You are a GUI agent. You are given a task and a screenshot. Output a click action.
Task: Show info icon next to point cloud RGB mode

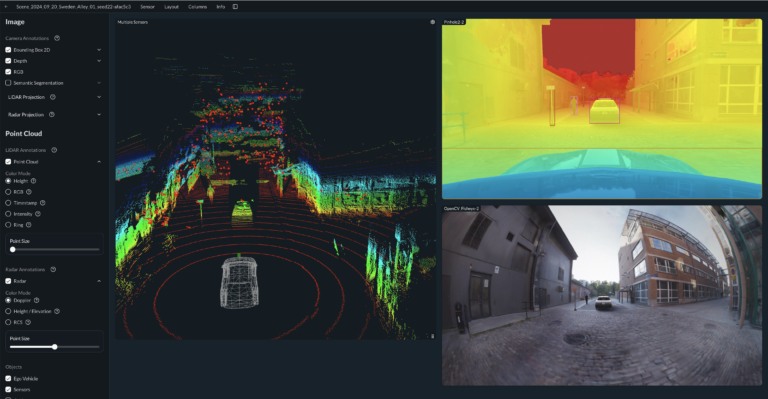28,192
